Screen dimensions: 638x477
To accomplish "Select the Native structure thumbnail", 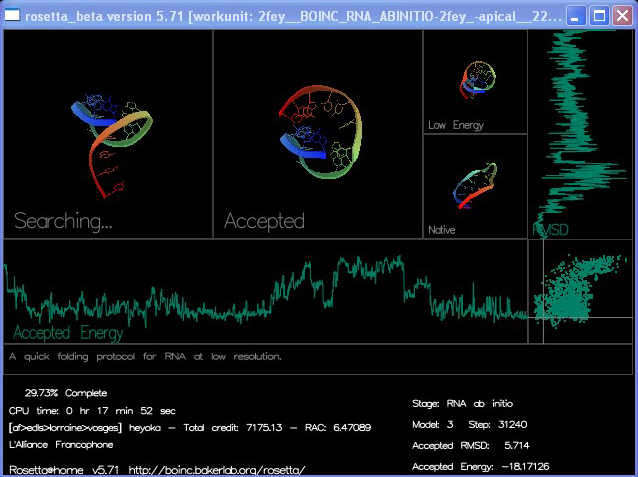I will 475,185.
